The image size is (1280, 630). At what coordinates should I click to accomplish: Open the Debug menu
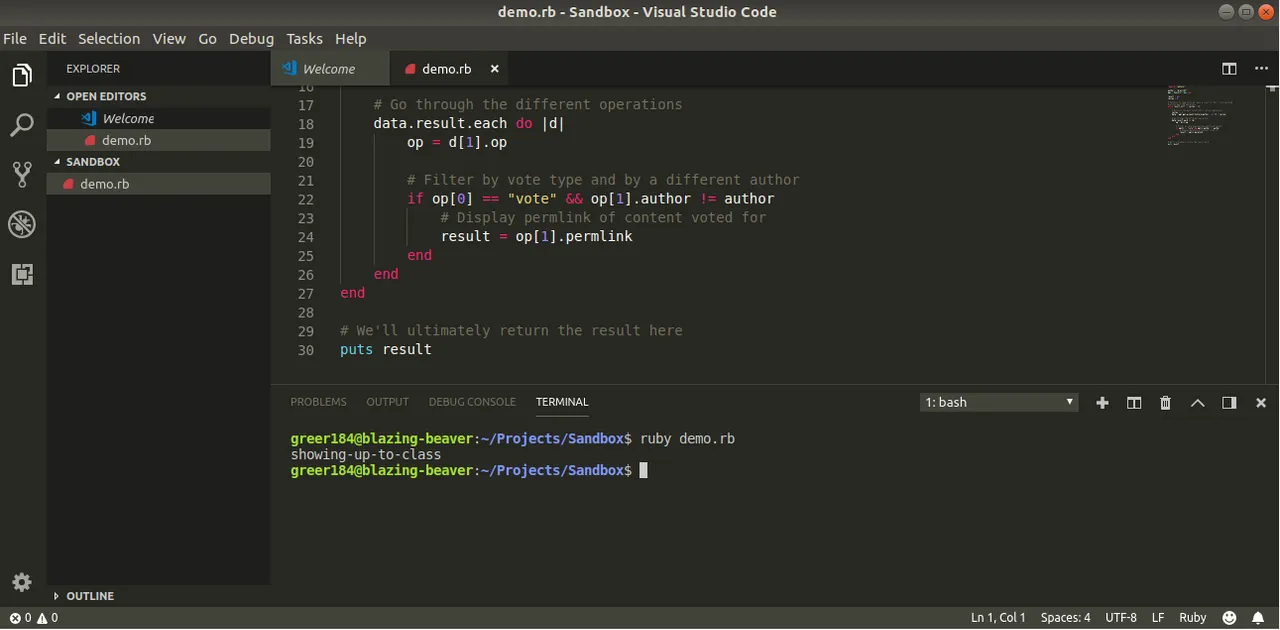pos(251,38)
